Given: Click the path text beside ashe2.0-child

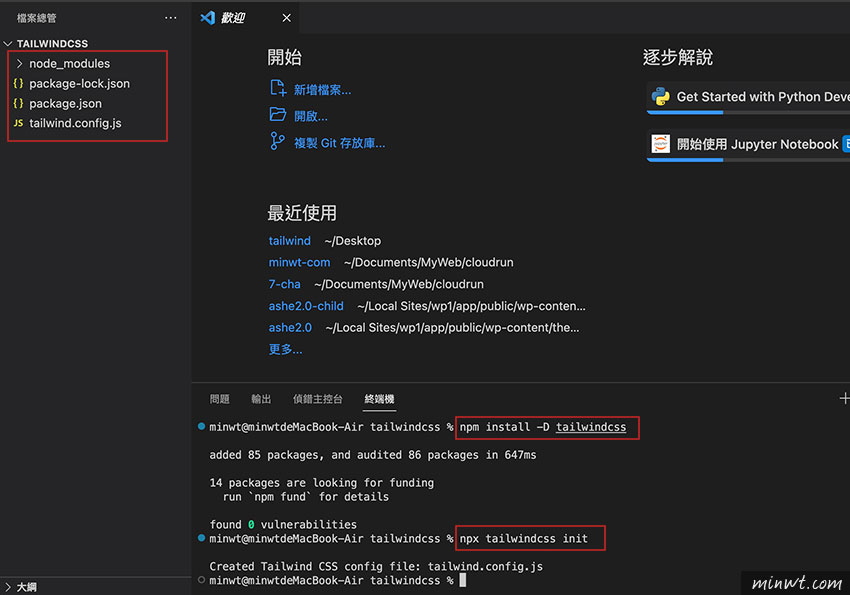Looking at the screenshot, I should click(472, 306).
